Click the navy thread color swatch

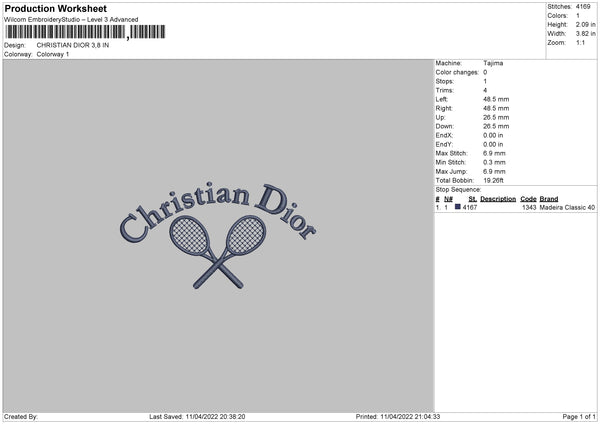coord(458,207)
